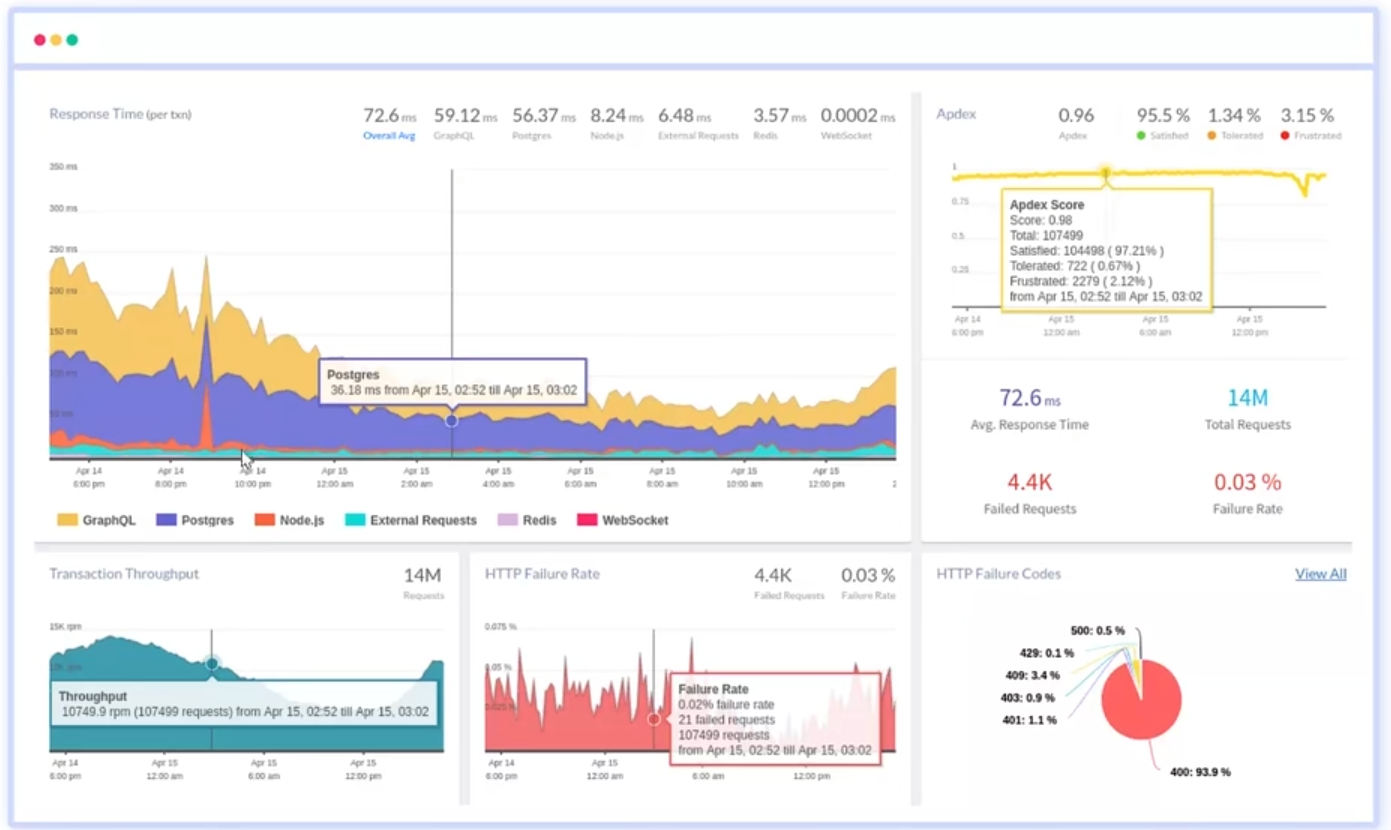Click the 0.96 Apdex score value
Image resolution: width=1391 pixels, height=830 pixels.
coord(1076,116)
